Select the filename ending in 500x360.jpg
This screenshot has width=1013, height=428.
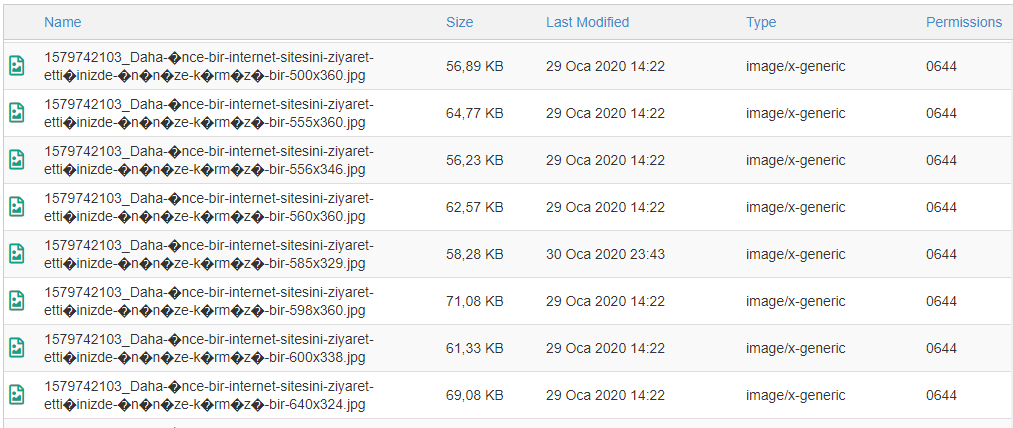point(209,67)
